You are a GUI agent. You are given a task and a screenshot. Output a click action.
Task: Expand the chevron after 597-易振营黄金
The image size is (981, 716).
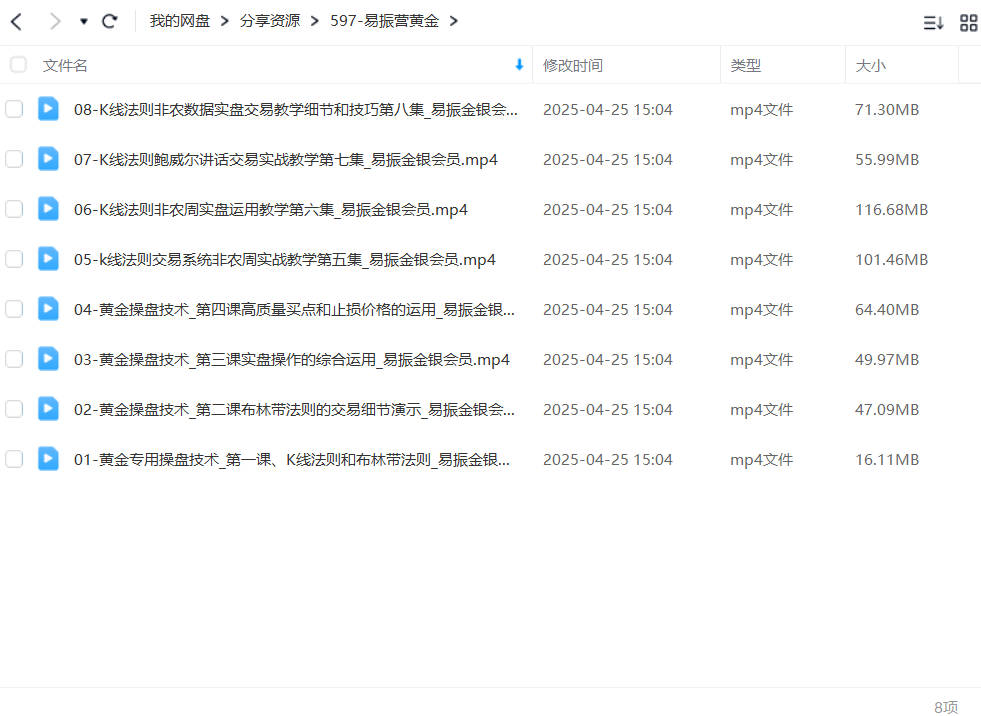point(454,21)
